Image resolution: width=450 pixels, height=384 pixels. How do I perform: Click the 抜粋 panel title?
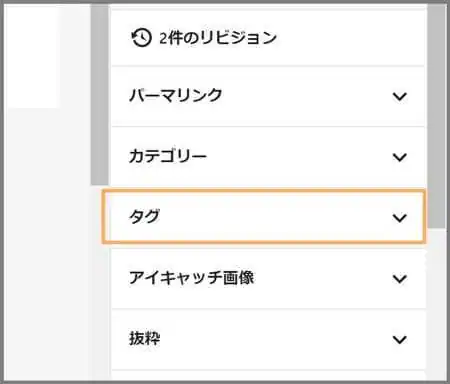145,338
